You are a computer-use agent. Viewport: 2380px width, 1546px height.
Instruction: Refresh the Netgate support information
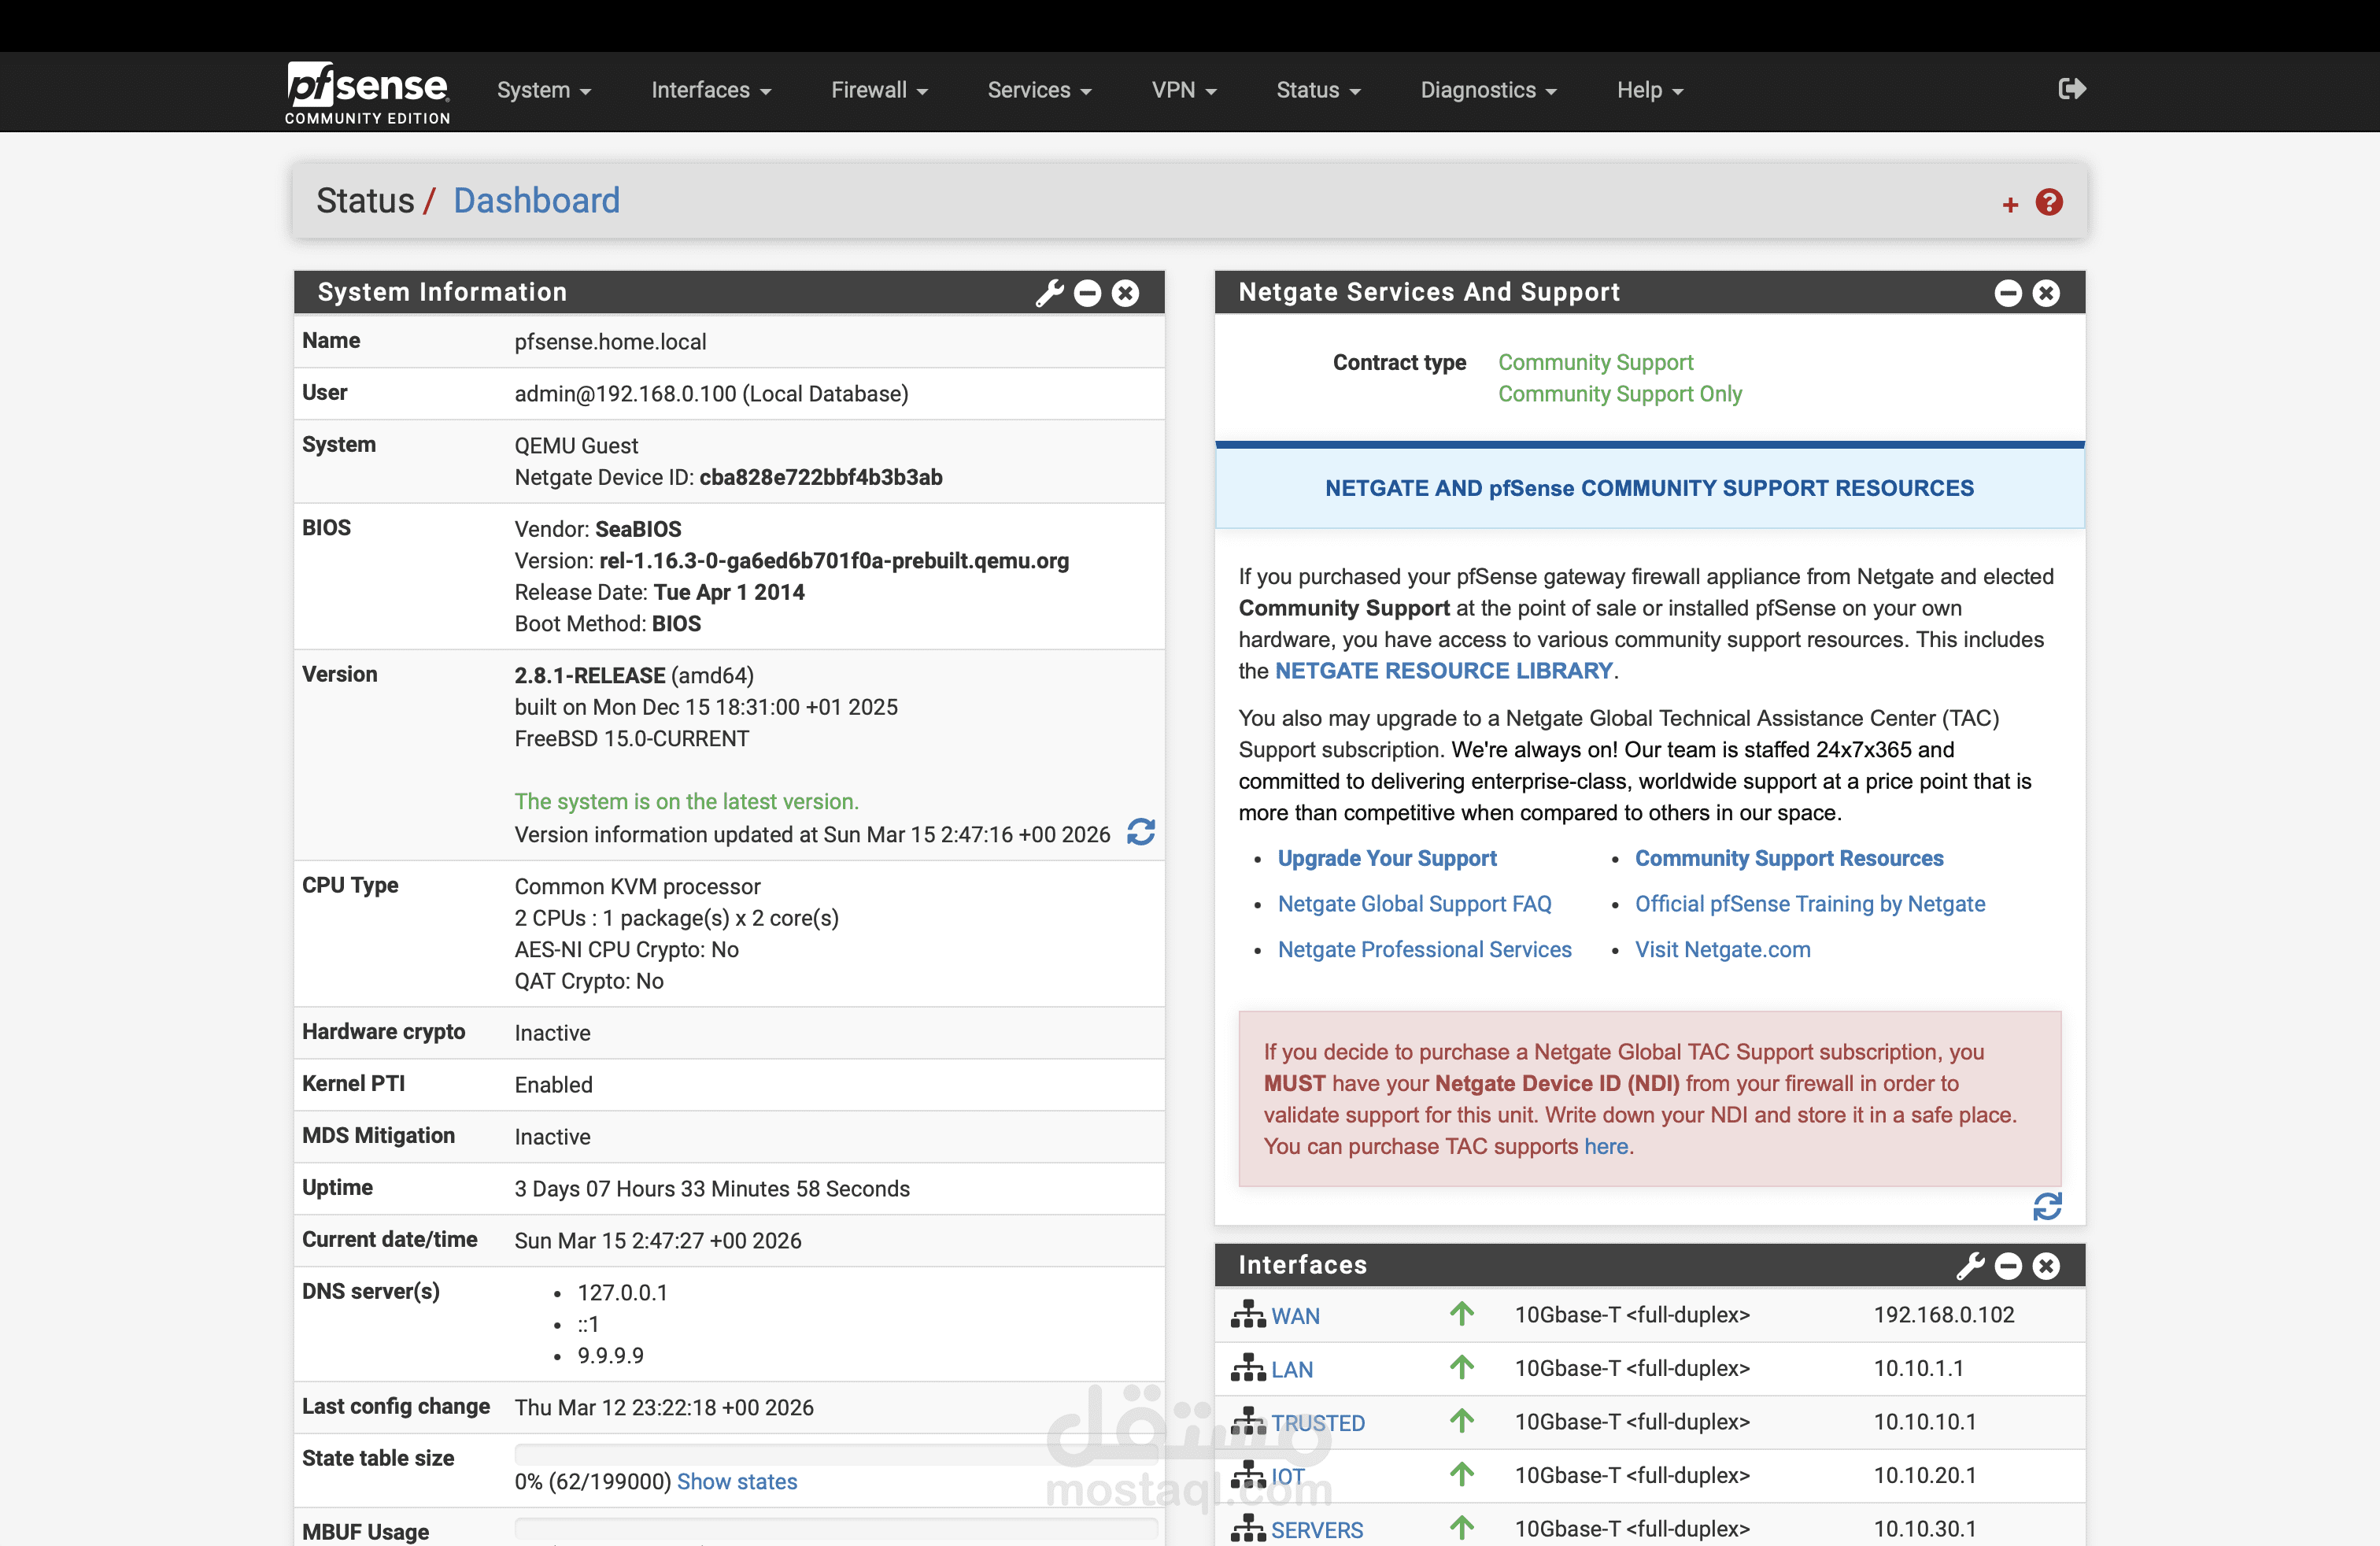coord(2046,1207)
